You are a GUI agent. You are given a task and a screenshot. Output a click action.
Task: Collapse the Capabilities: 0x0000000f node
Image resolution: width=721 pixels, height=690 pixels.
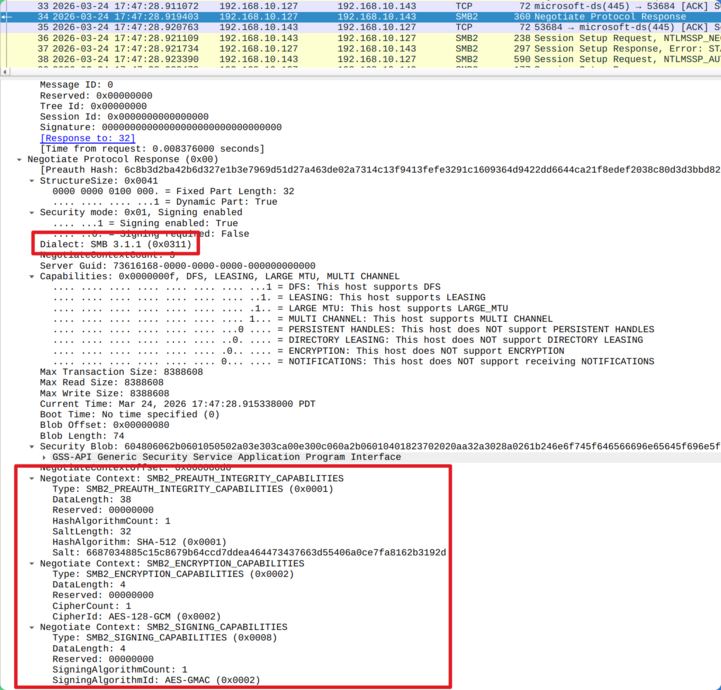[x=33, y=277]
